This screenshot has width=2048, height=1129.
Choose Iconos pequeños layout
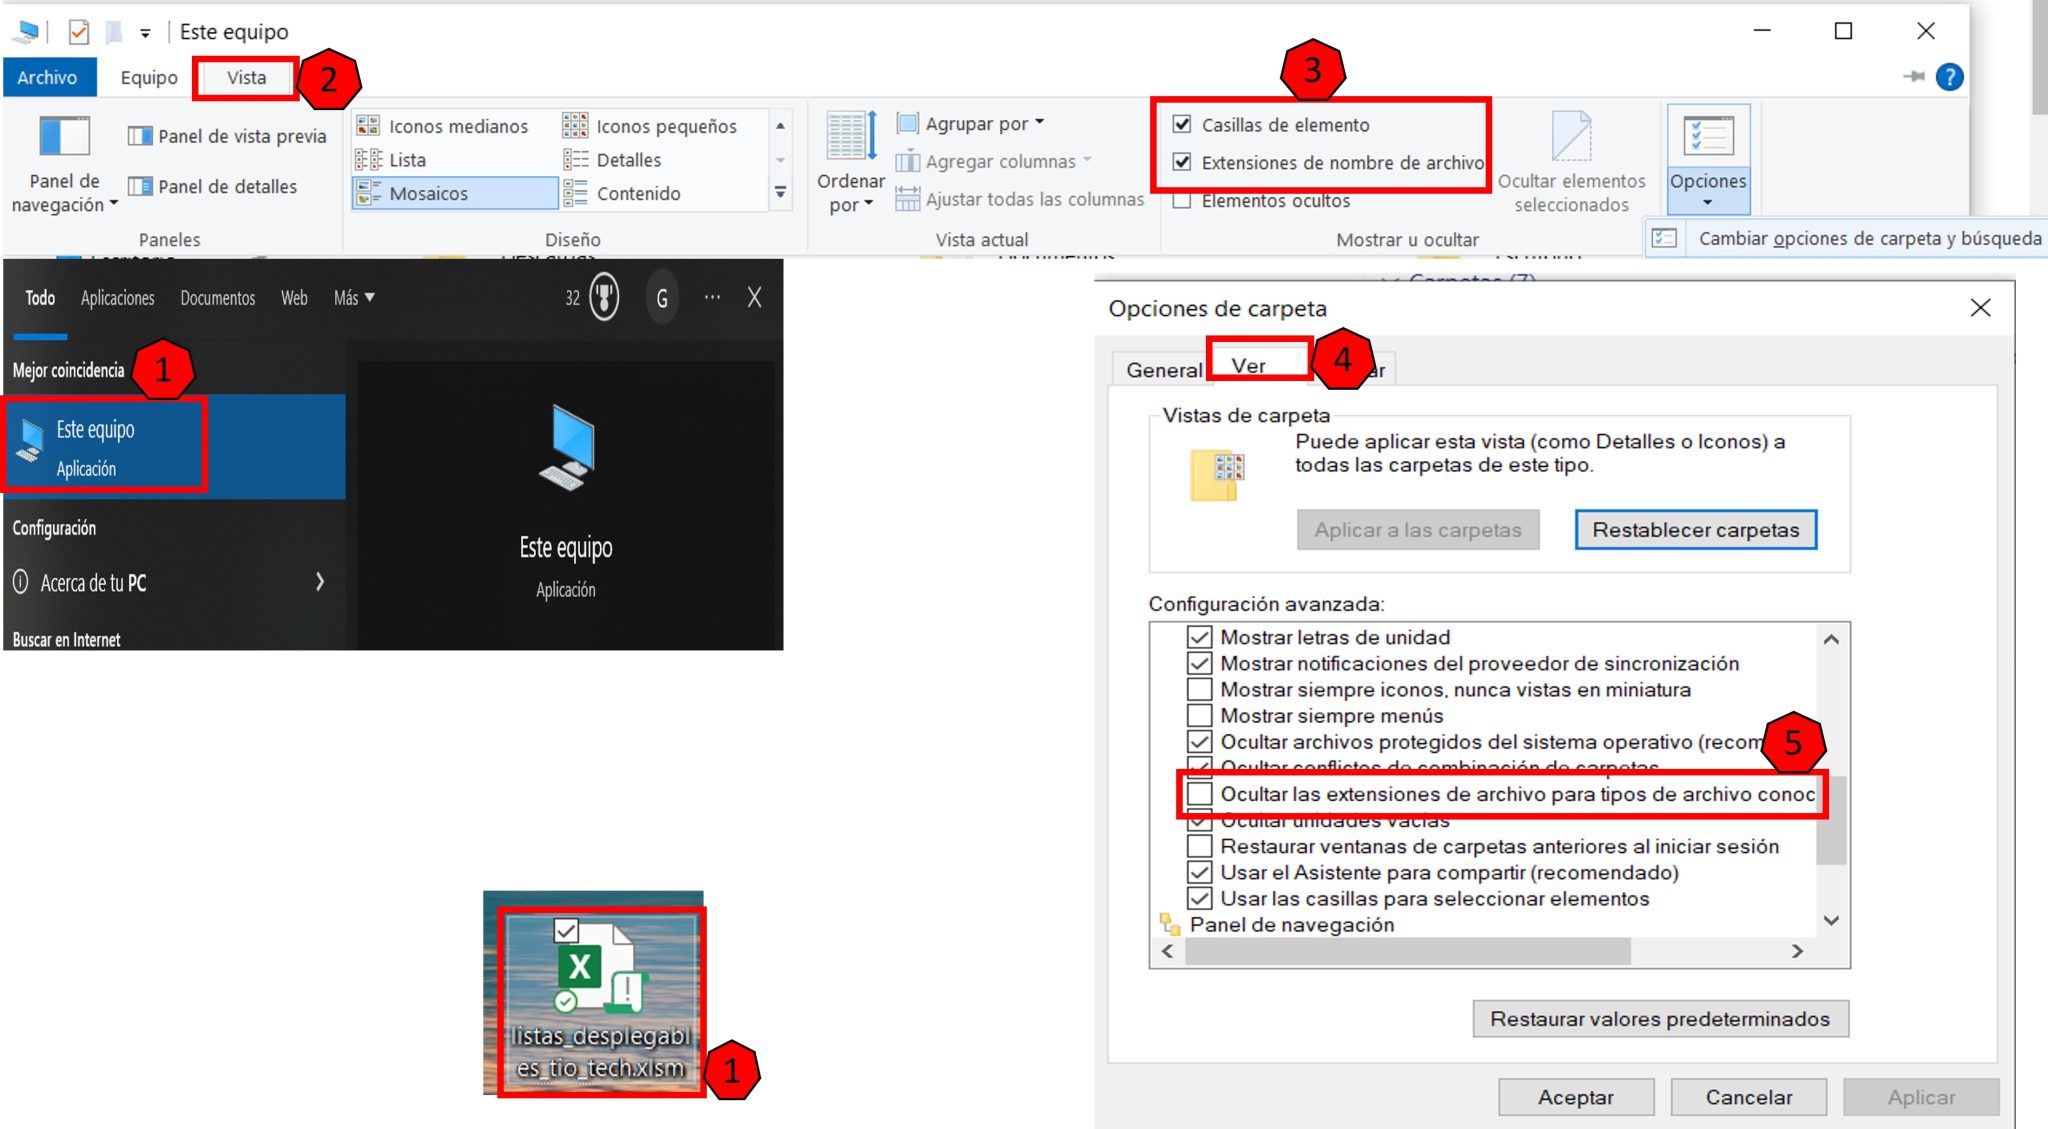(650, 126)
